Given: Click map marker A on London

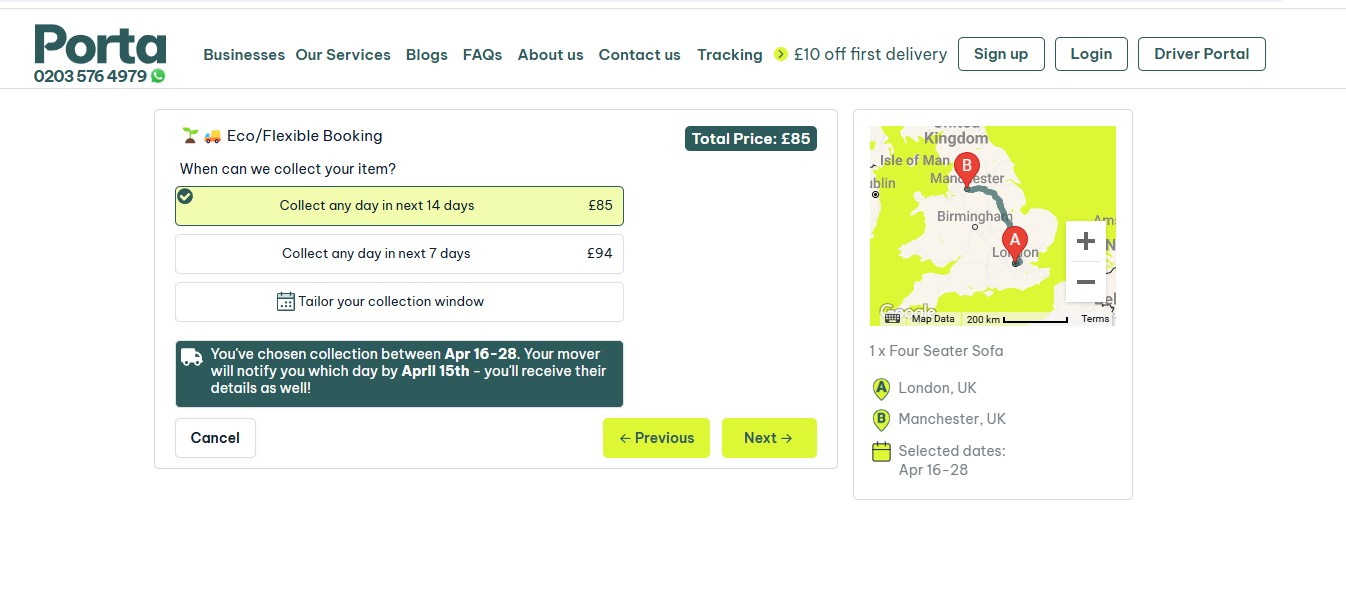Looking at the screenshot, I should tap(1015, 245).
